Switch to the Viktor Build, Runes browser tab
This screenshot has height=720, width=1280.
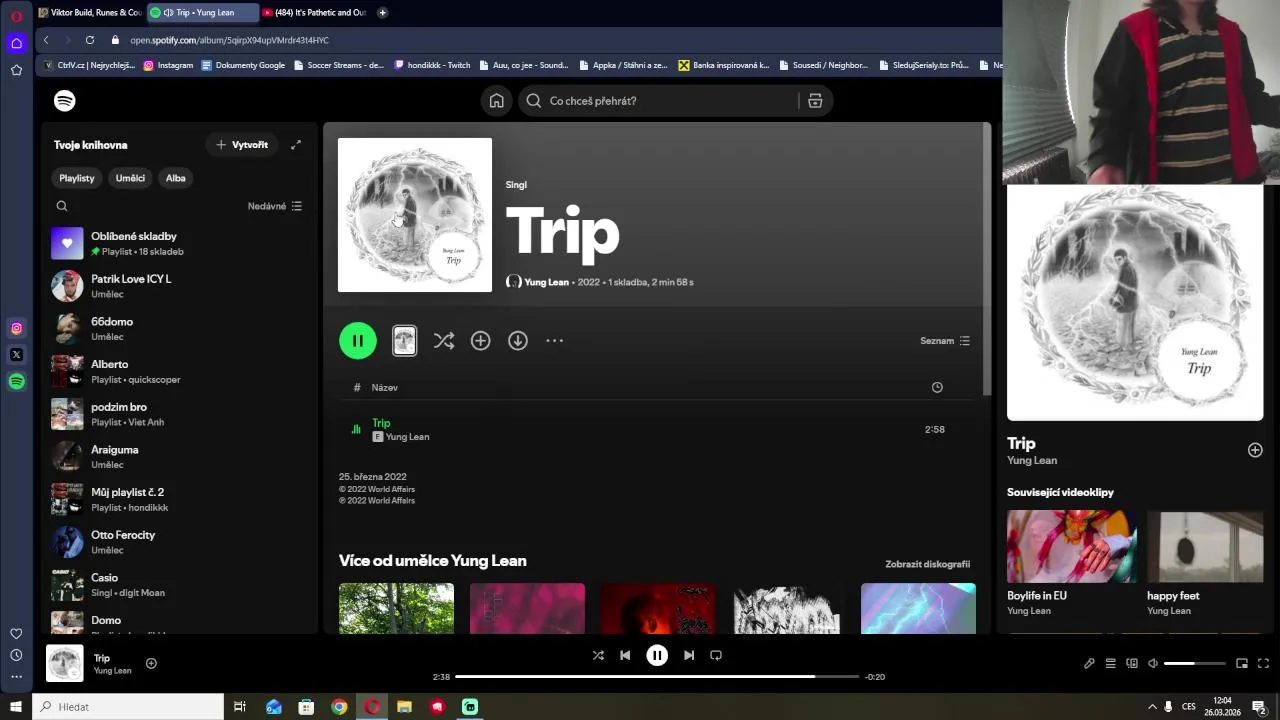[x=90, y=12]
